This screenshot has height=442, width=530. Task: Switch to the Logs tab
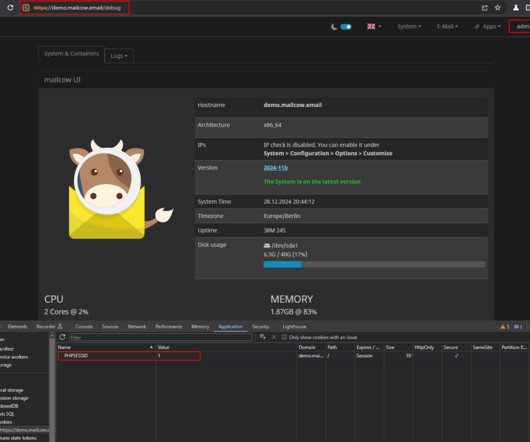[x=119, y=56]
